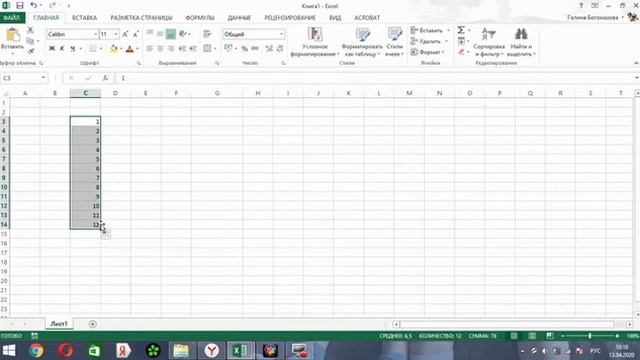
Task: Click the increase decimal icon
Action: click(x=269, y=49)
